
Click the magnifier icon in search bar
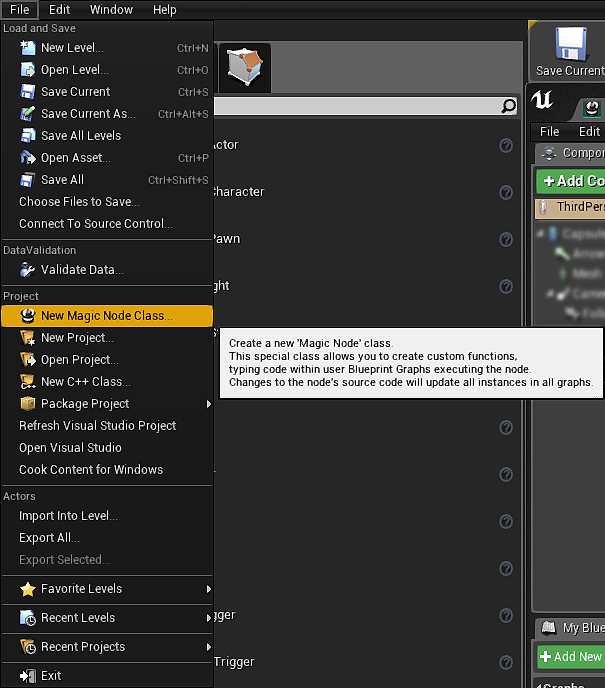508,106
